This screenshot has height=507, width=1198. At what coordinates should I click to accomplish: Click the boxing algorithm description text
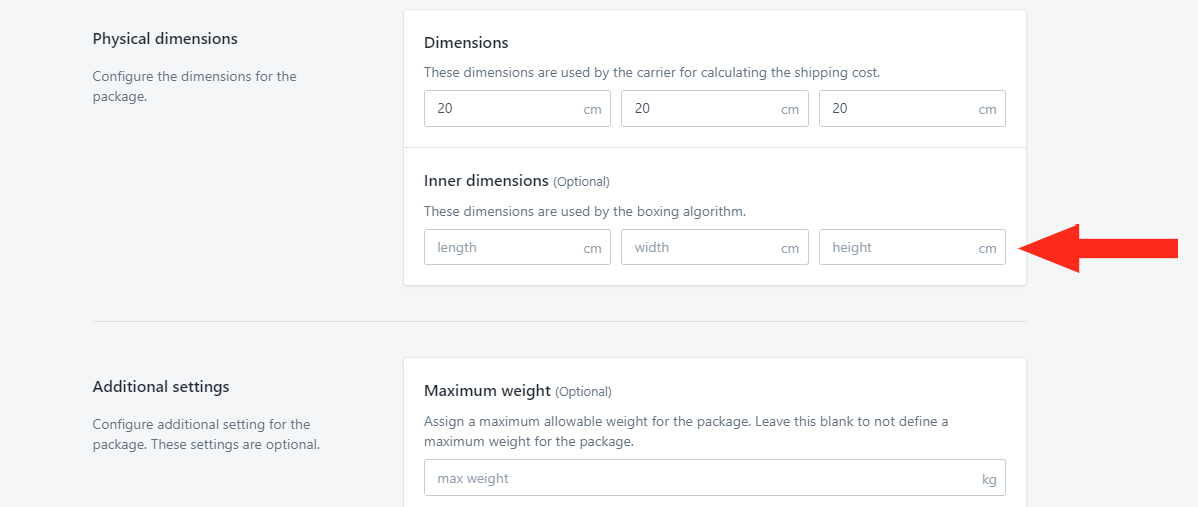click(585, 212)
